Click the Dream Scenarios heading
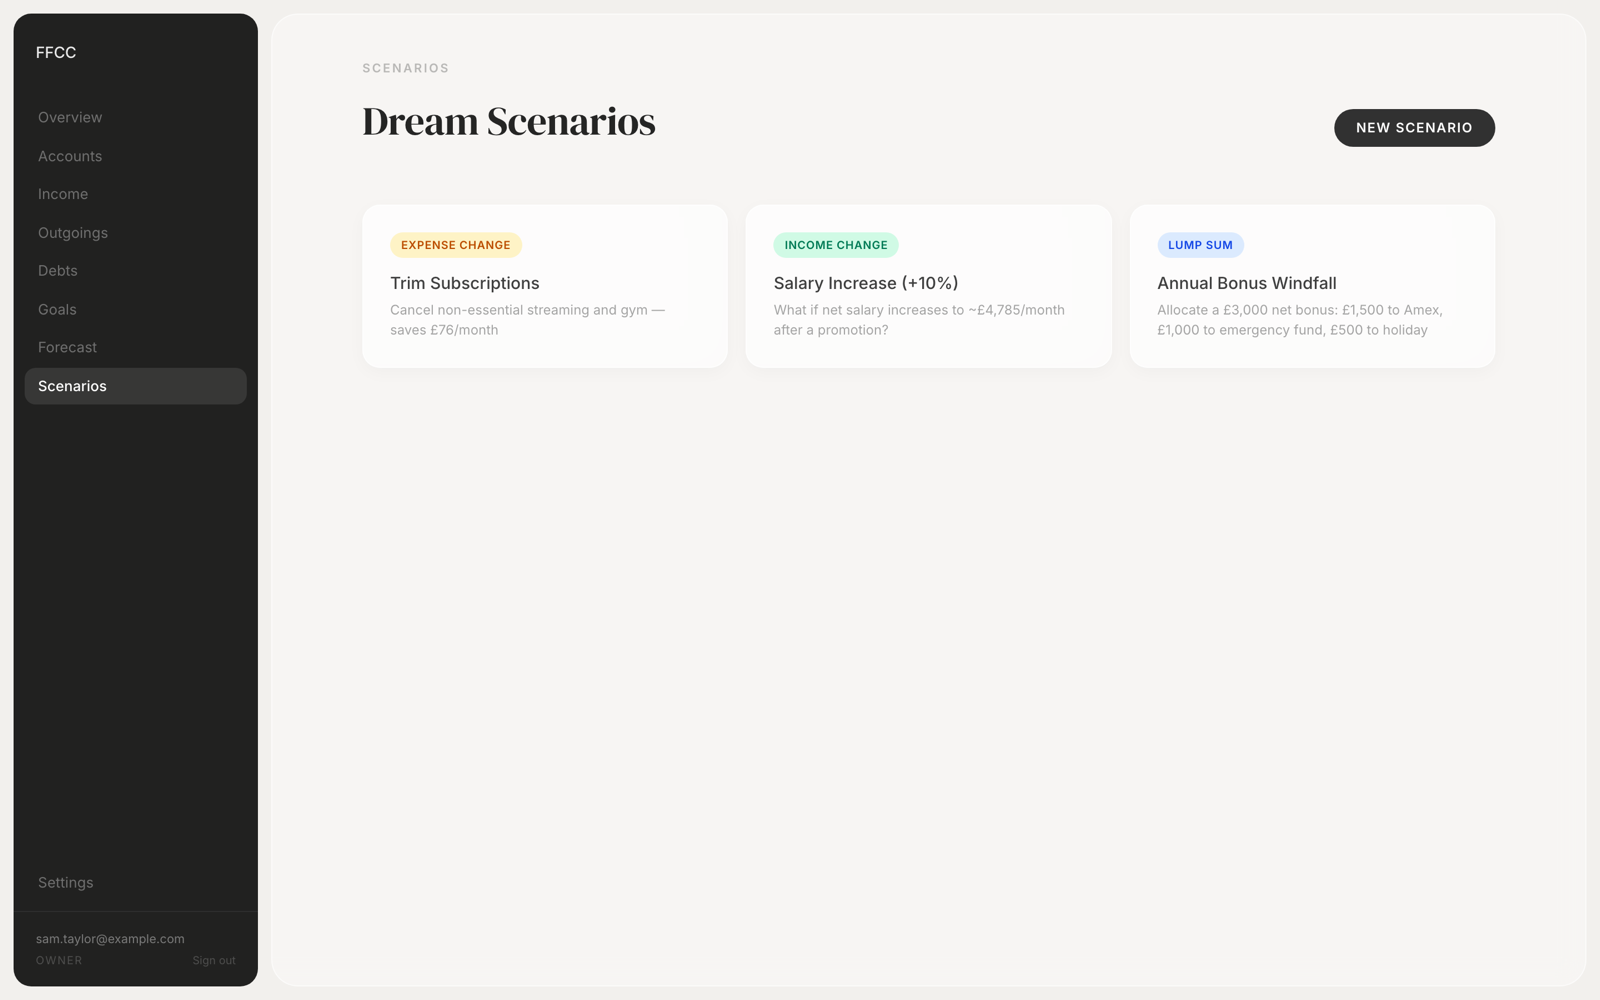Image resolution: width=1600 pixels, height=1000 pixels. point(509,122)
